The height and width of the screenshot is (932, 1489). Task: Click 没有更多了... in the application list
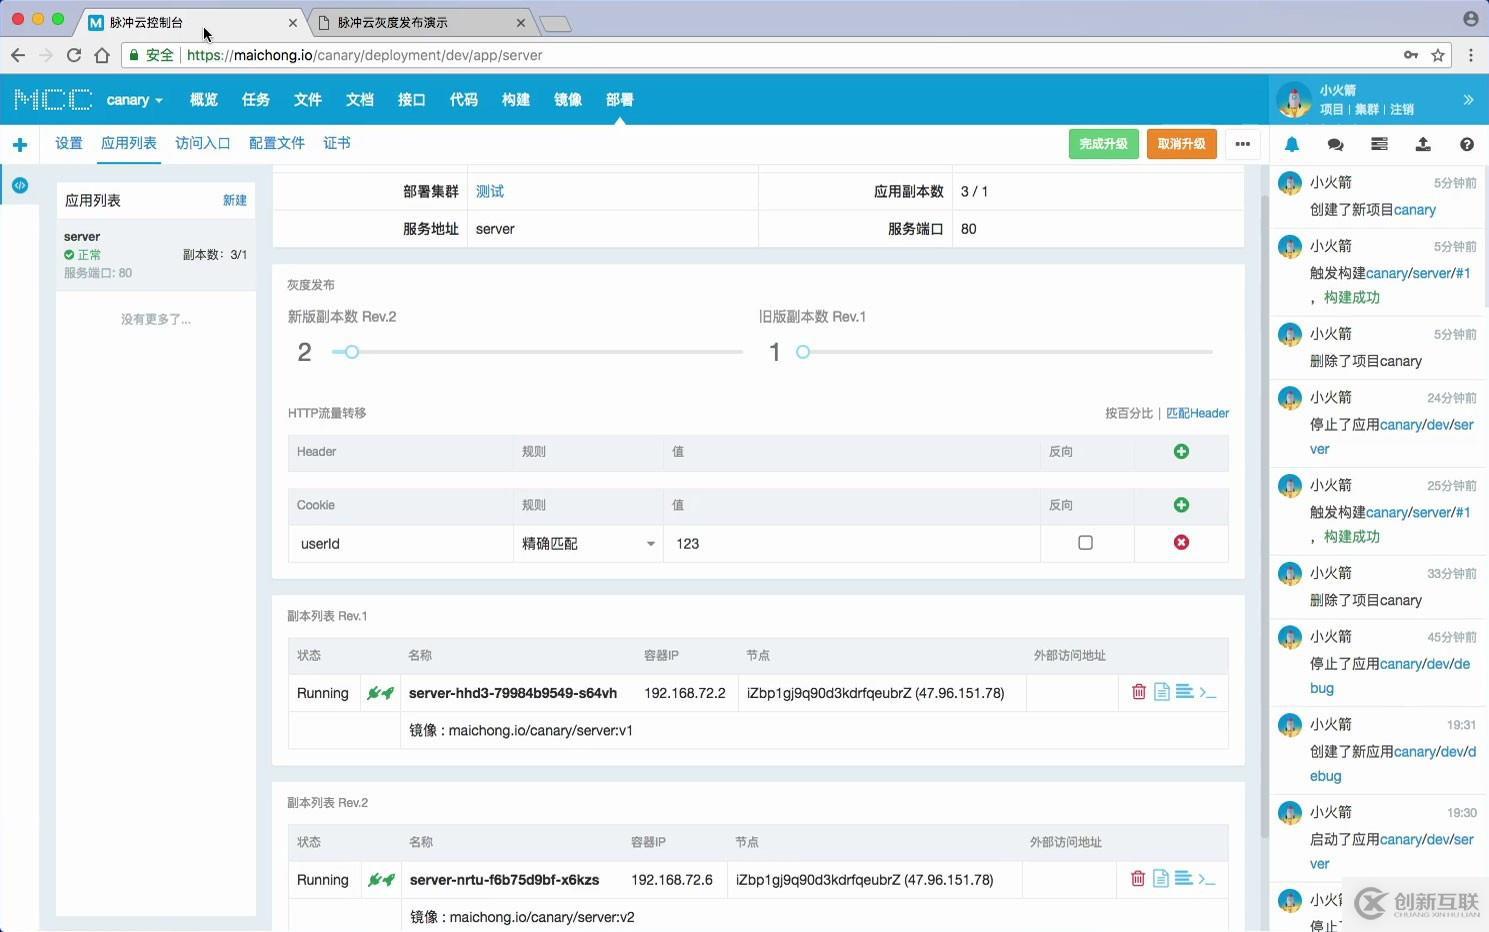point(156,320)
